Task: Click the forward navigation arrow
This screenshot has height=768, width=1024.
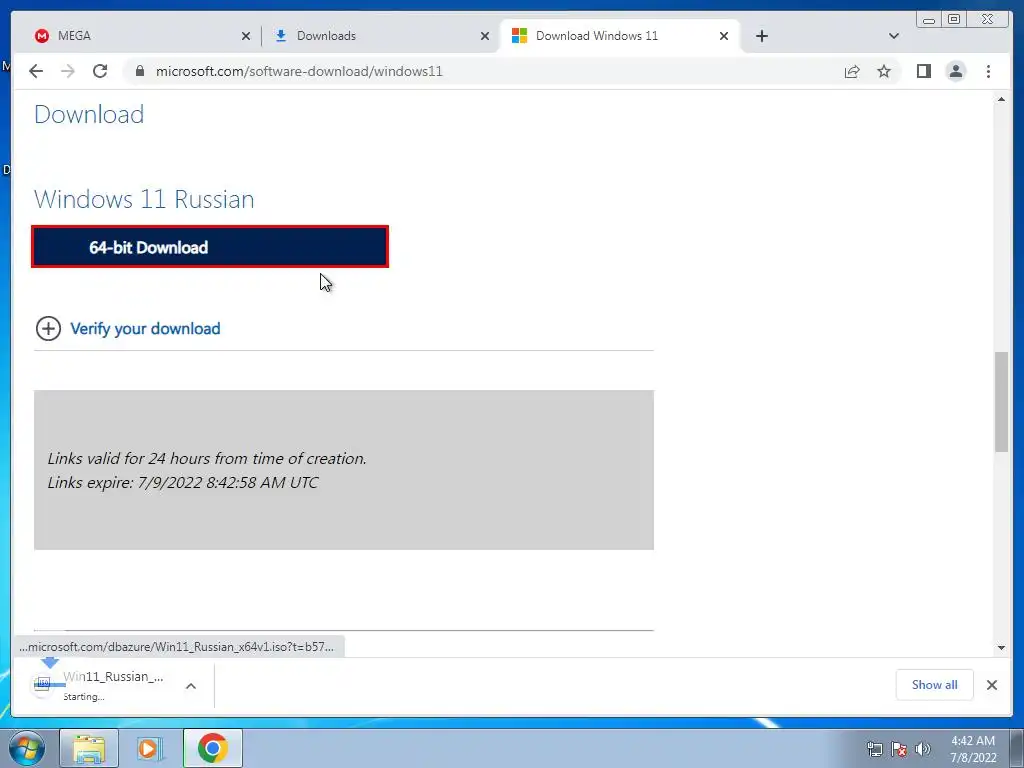Action: [x=68, y=71]
